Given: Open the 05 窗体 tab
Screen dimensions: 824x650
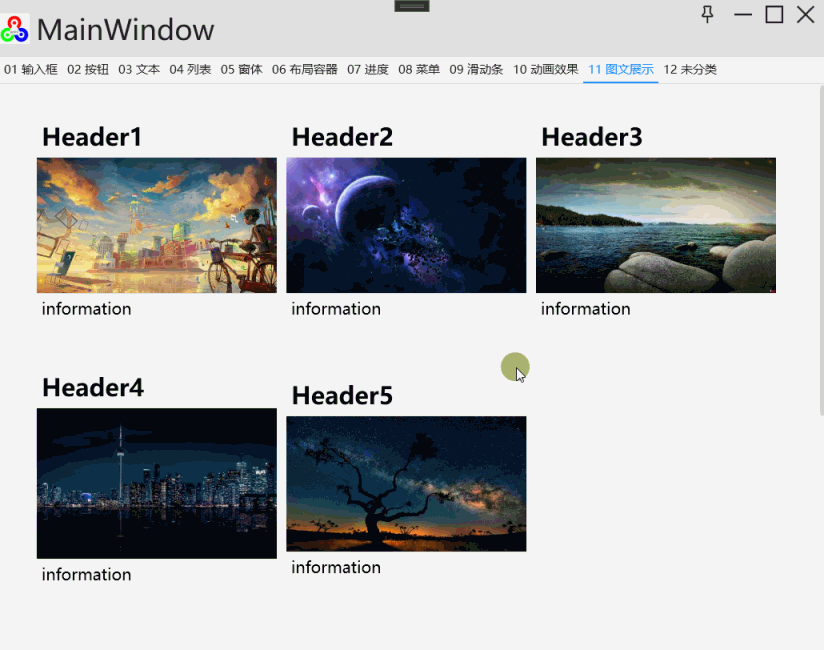Looking at the screenshot, I should (x=242, y=69).
